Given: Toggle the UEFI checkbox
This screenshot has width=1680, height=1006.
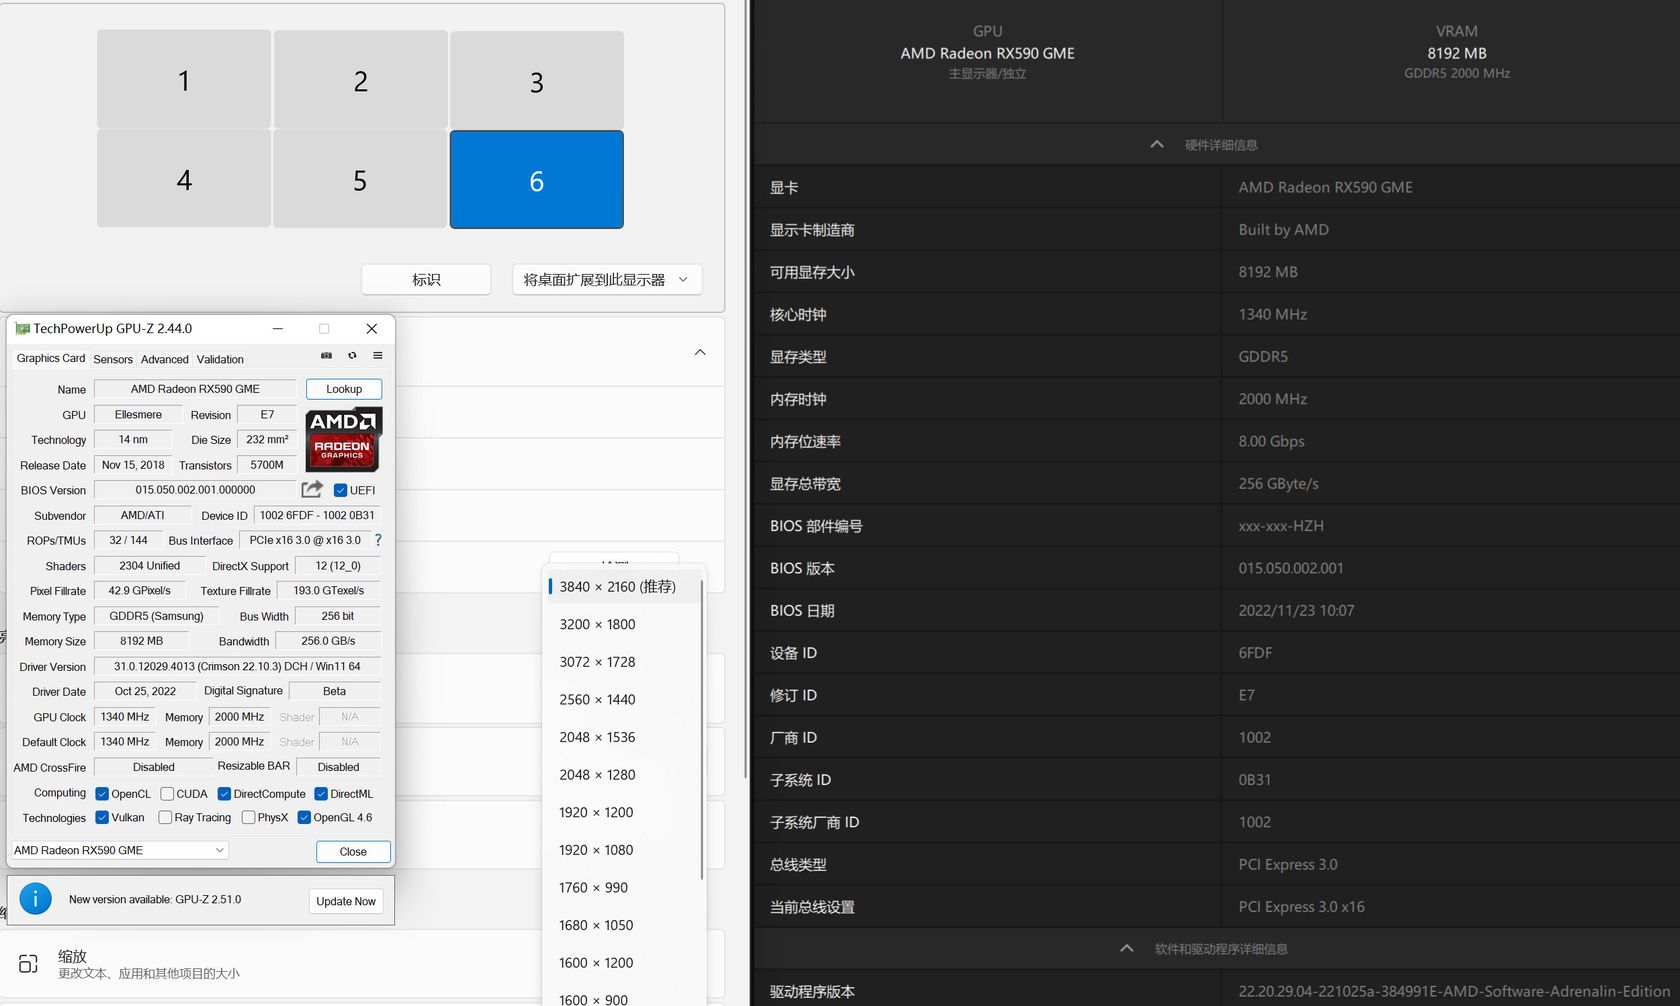Looking at the screenshot, I should [340, 490].
